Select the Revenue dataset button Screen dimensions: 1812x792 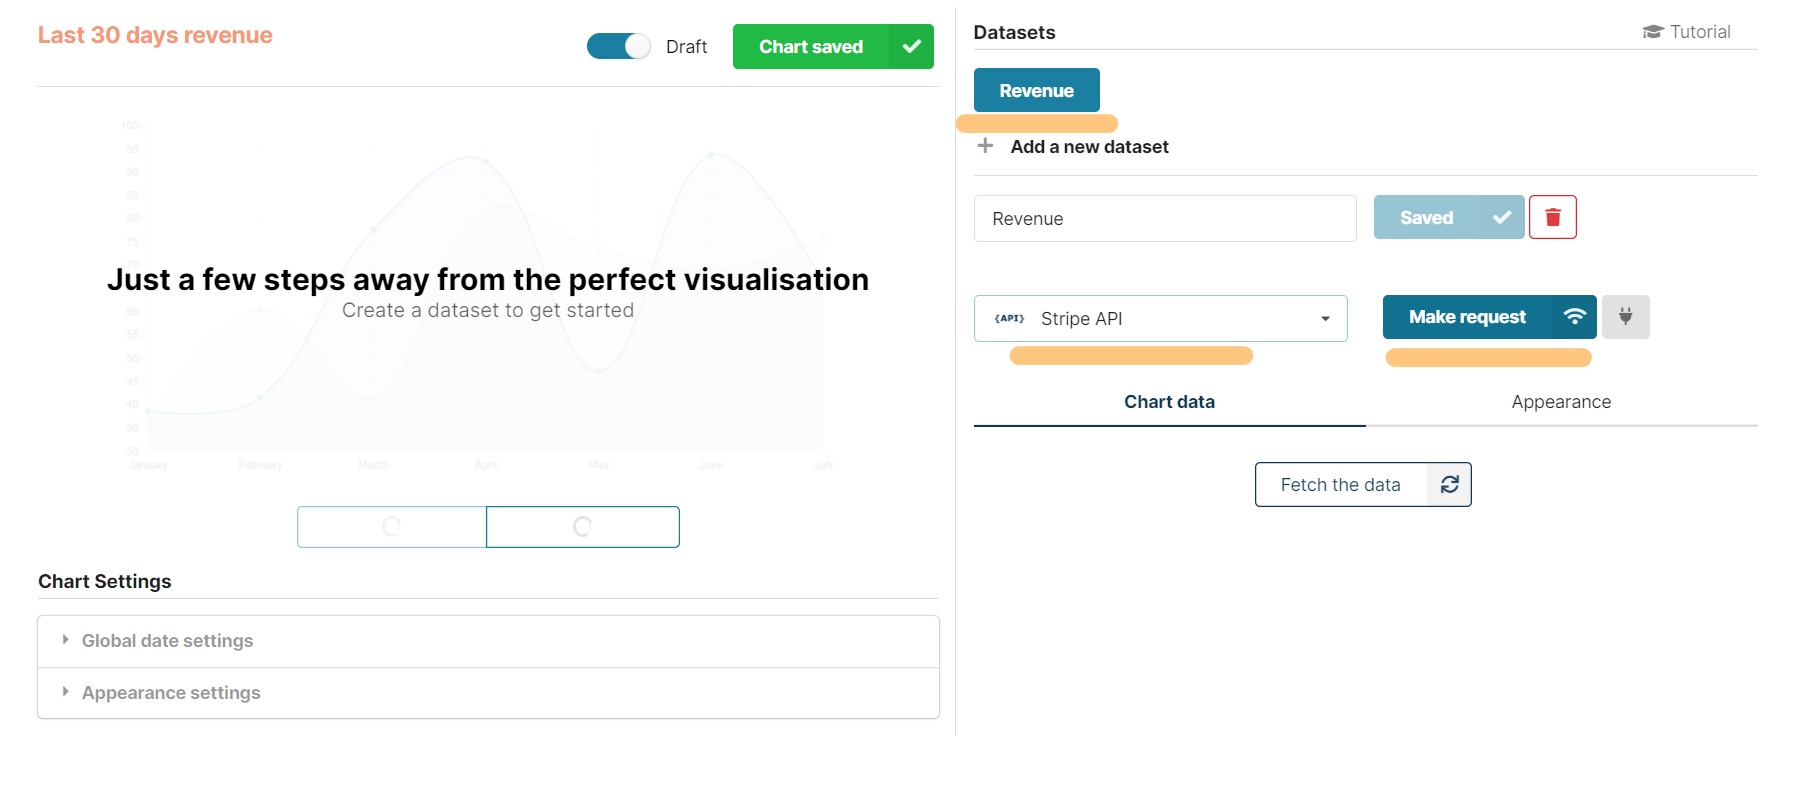point(1036,91)
